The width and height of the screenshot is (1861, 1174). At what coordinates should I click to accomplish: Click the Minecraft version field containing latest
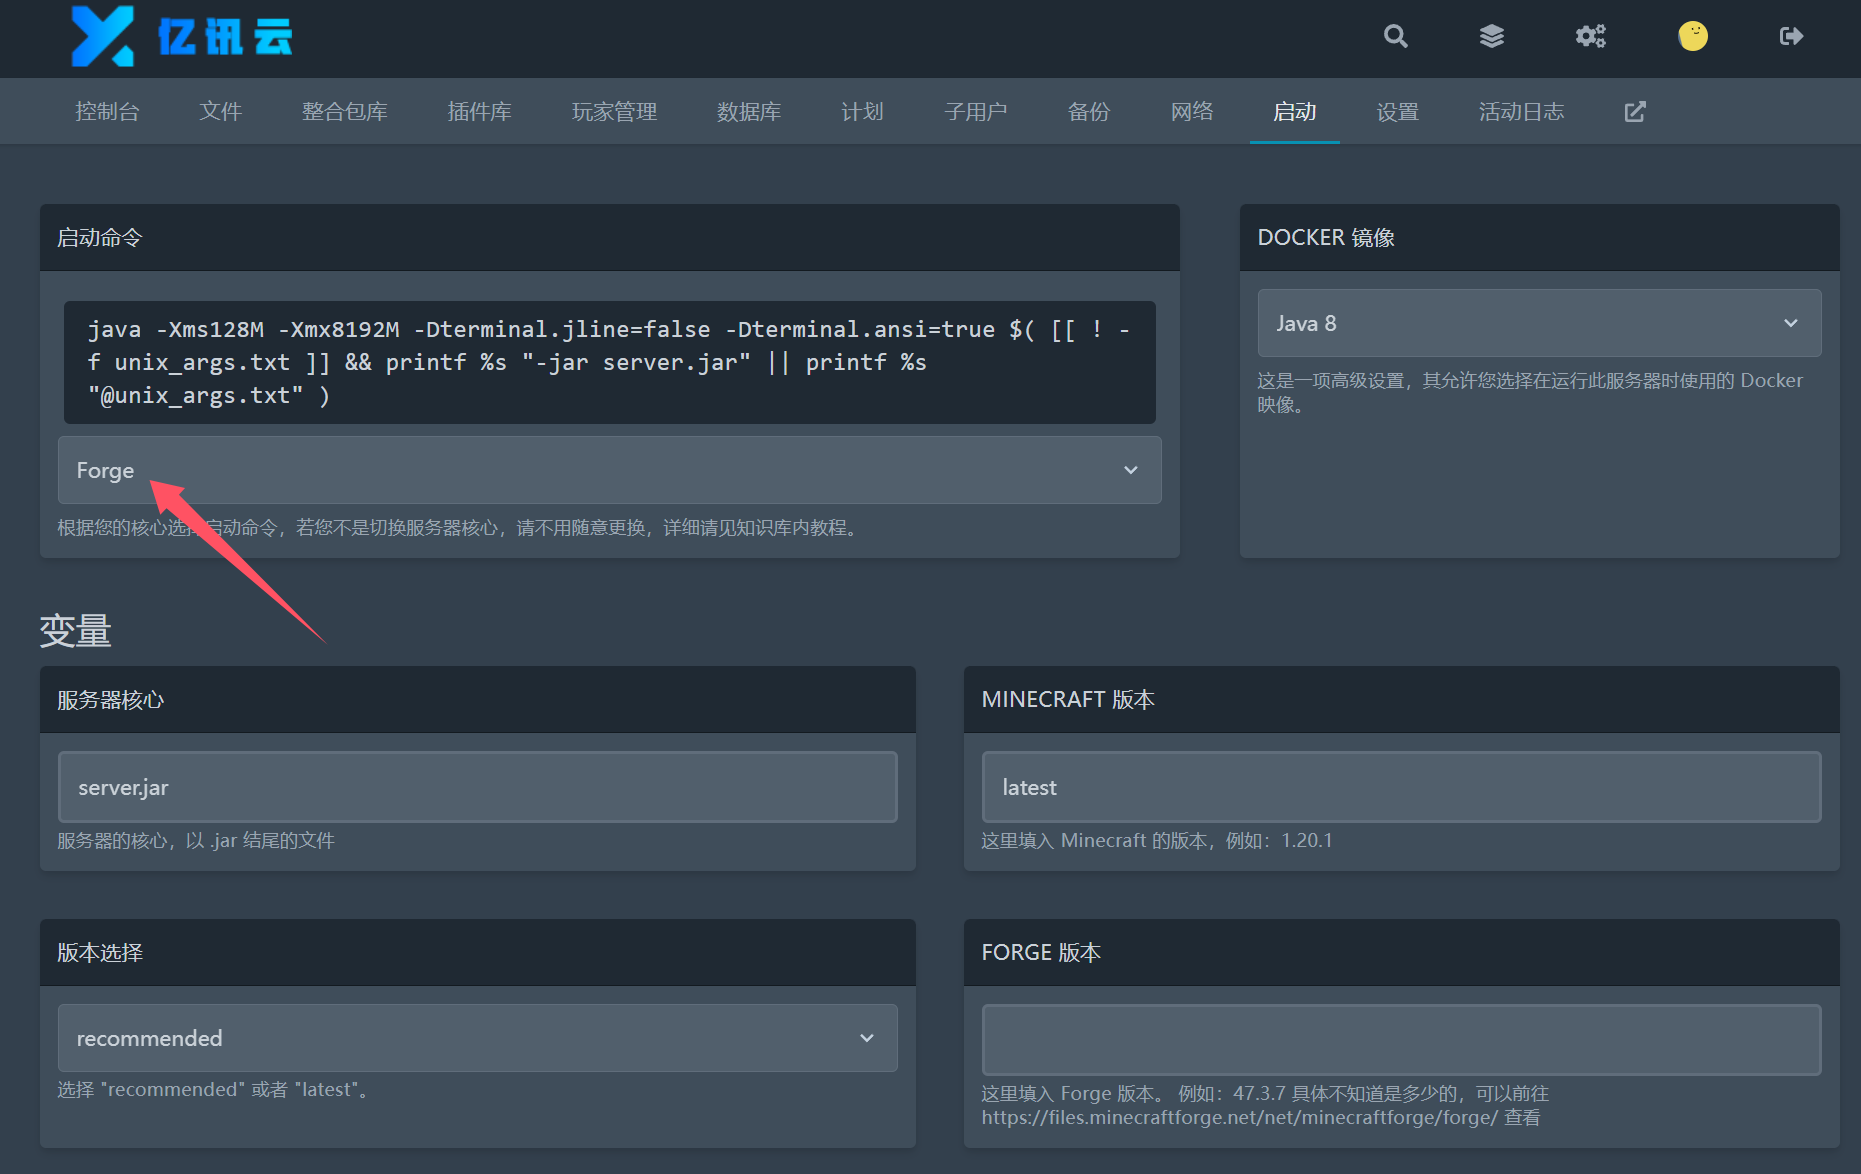(1401, 787)
